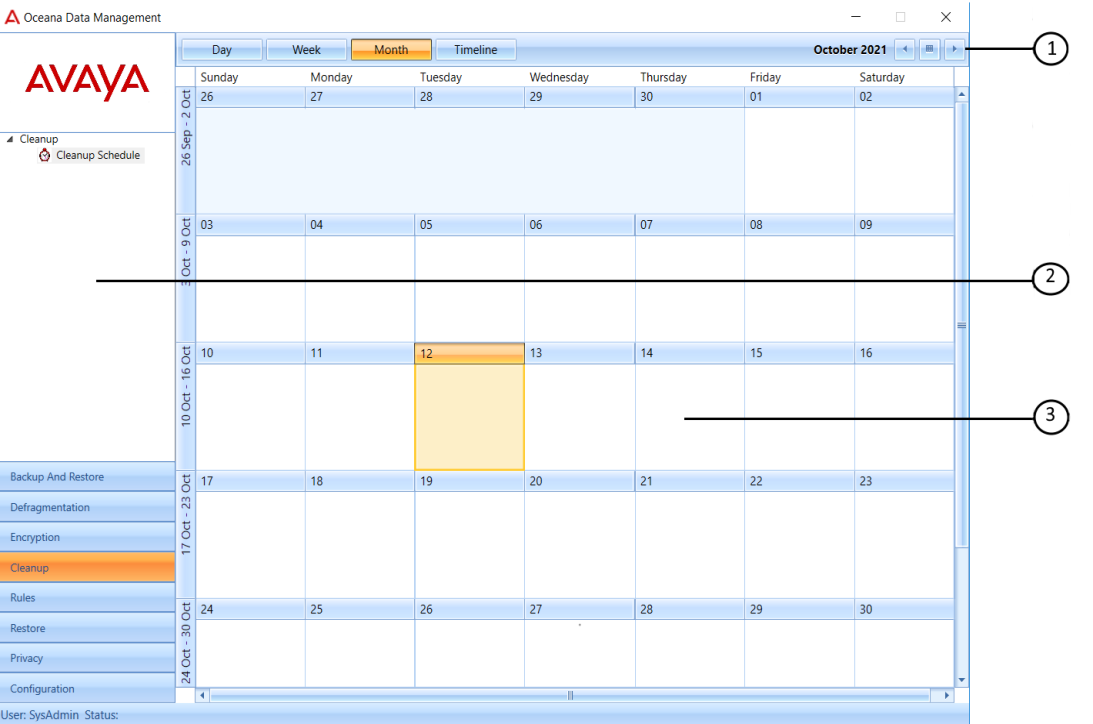Viewport: 1093px width, 724px height.
Task: Select day 10 date header
Action: (x=250, y=353)
